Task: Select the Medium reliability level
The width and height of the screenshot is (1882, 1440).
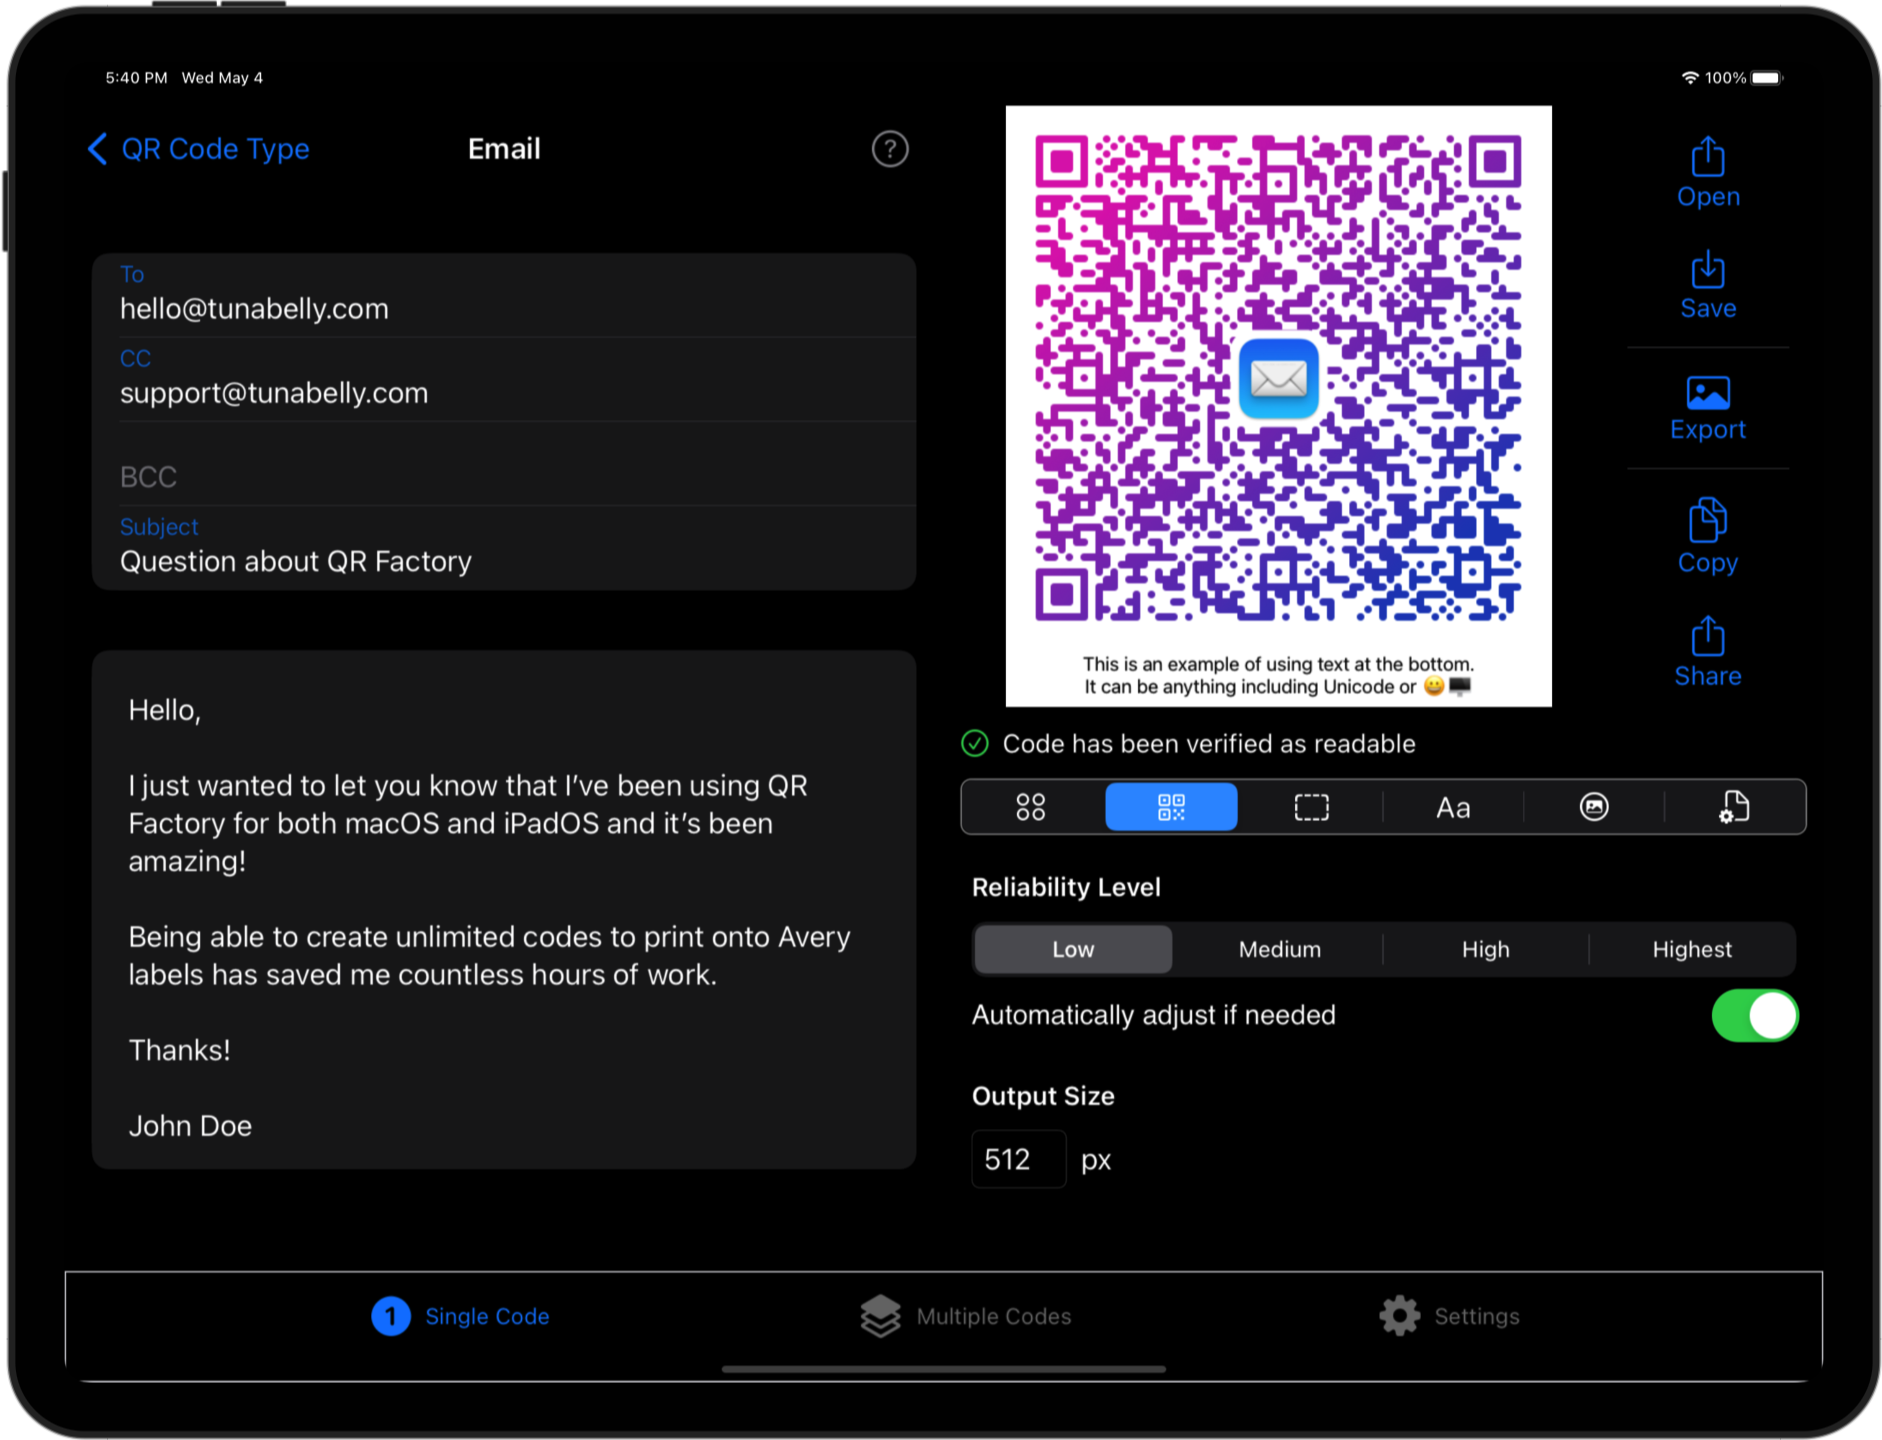Action: (1278, 949)
